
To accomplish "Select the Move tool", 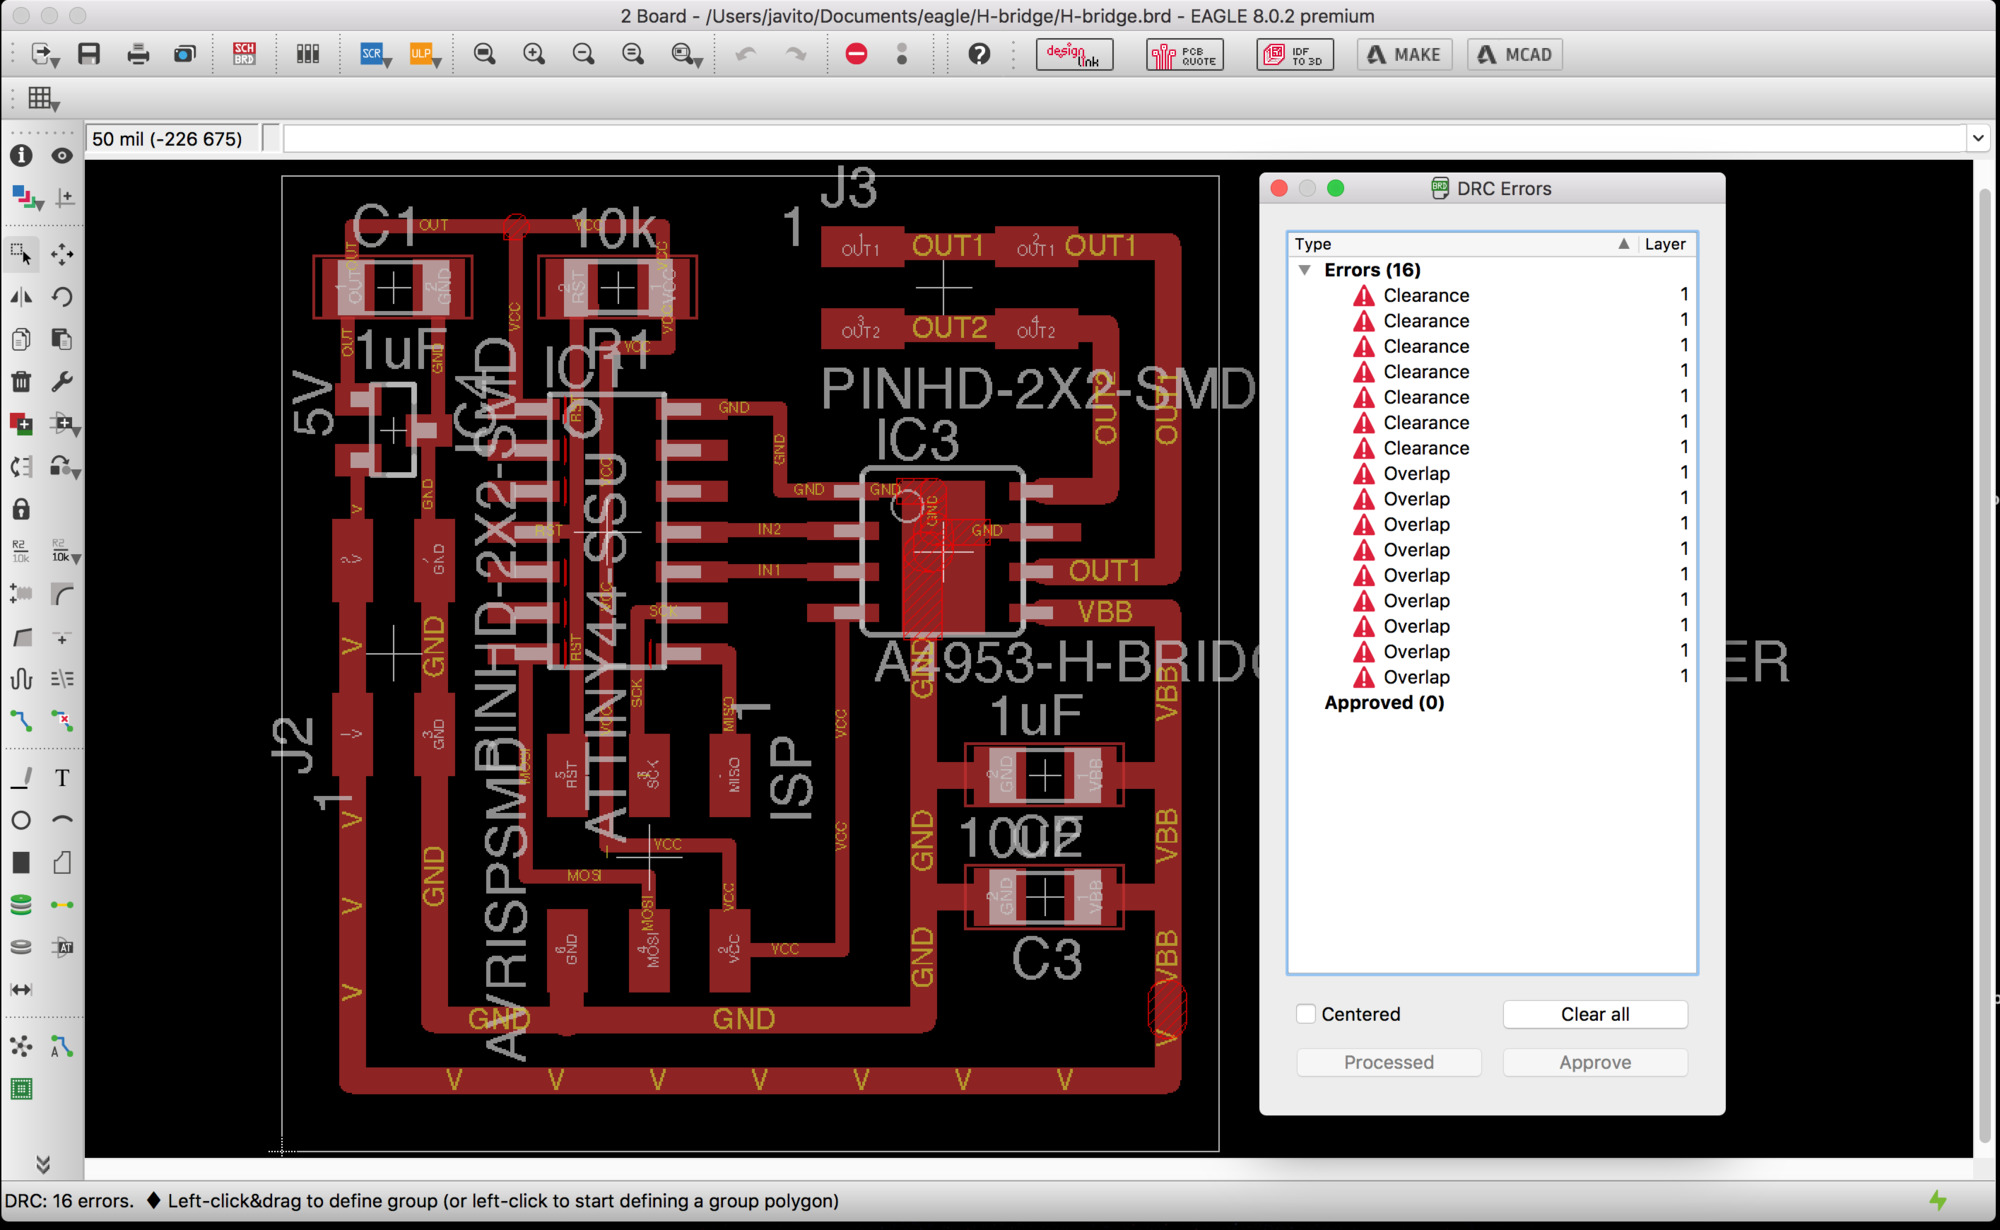I will [x=62, y=254].
